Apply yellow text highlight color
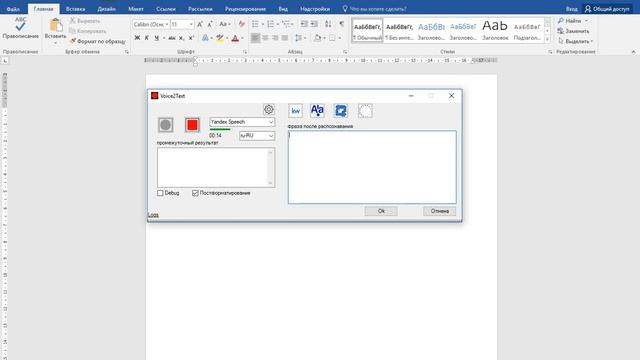Viewport: 640px width, 360px height. coord(220,38)
